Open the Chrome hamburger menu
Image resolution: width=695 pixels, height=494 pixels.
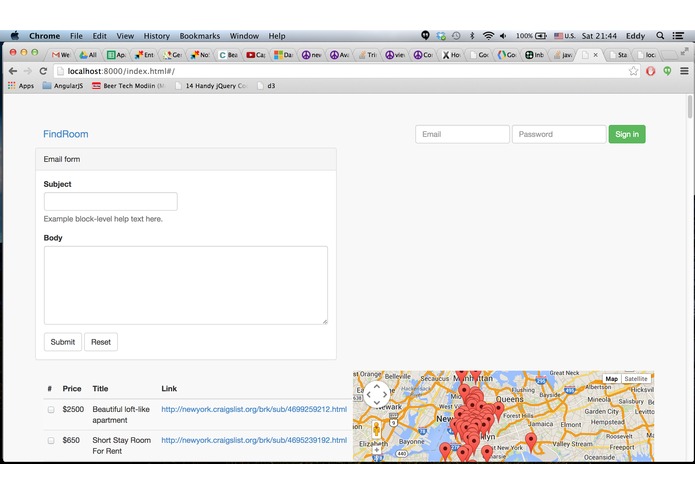[x=684, y=71]
